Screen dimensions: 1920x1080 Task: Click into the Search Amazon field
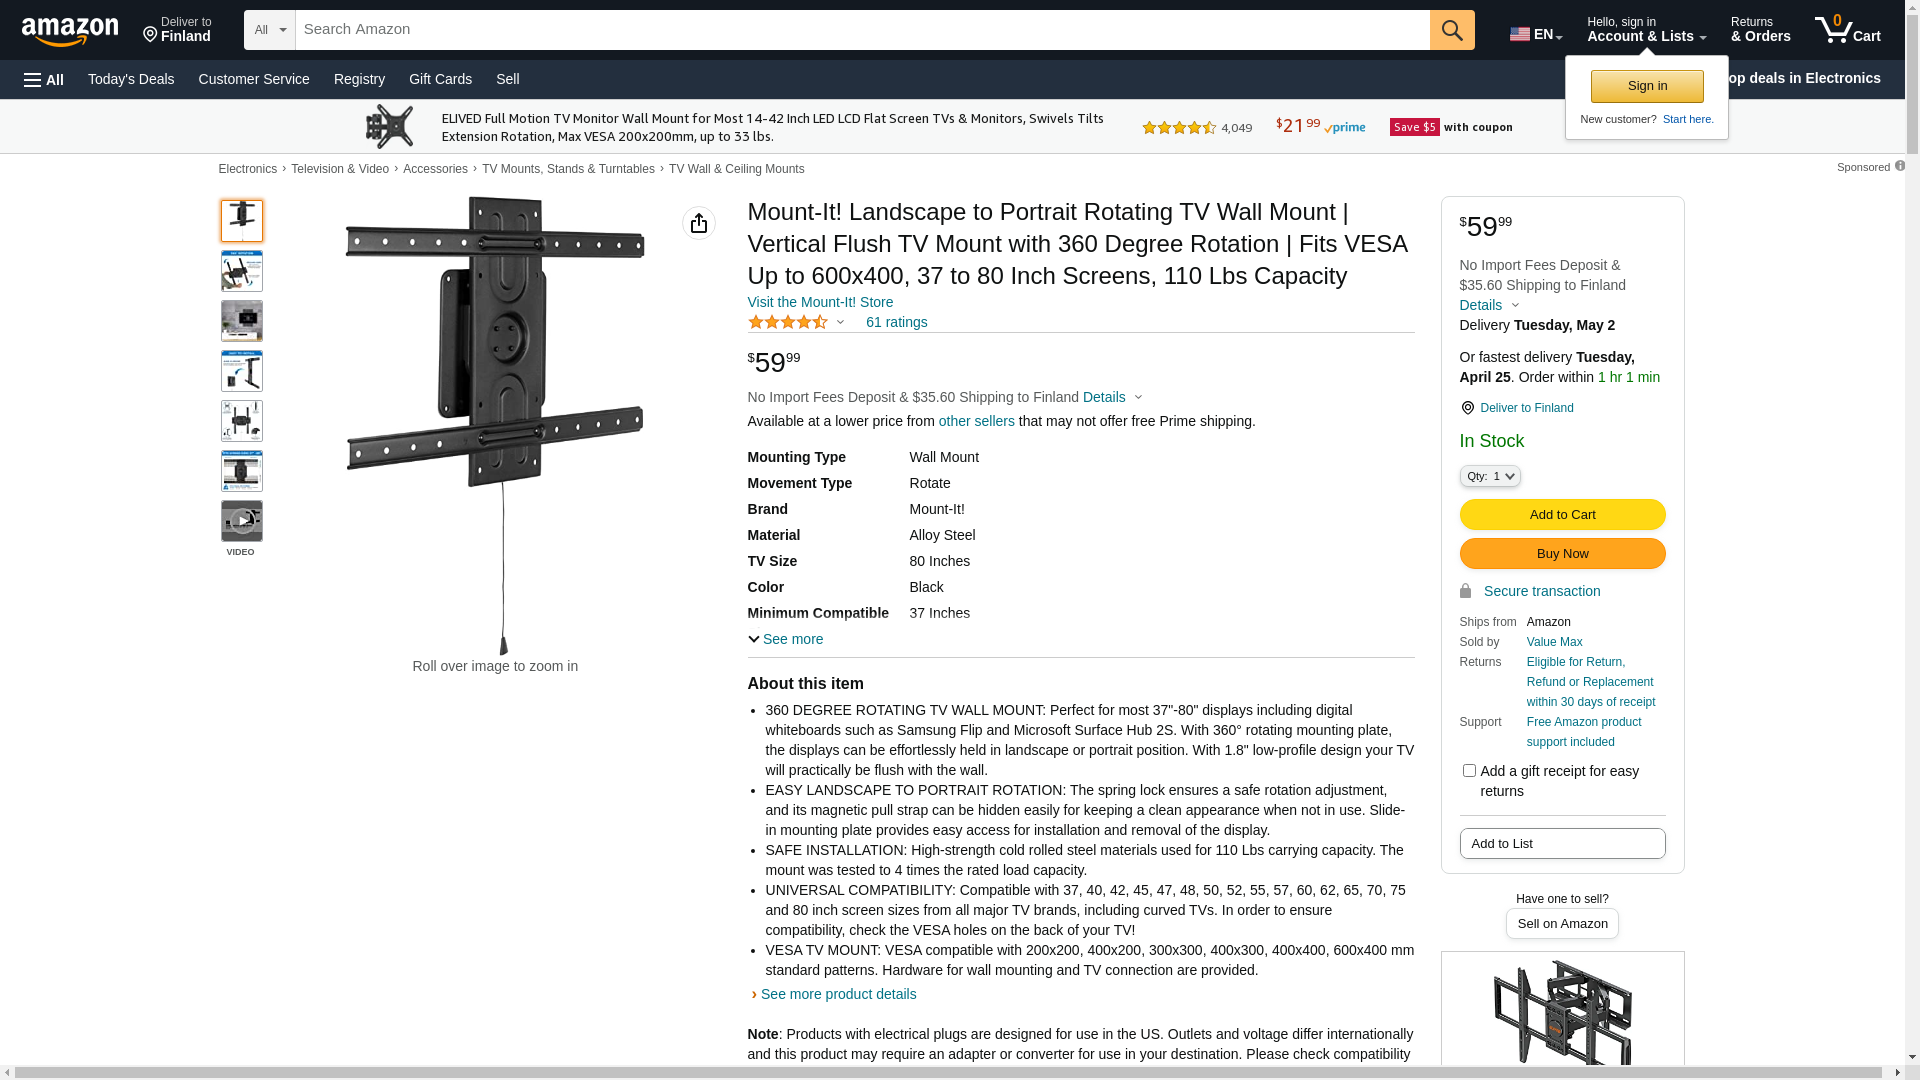point(862,30)
